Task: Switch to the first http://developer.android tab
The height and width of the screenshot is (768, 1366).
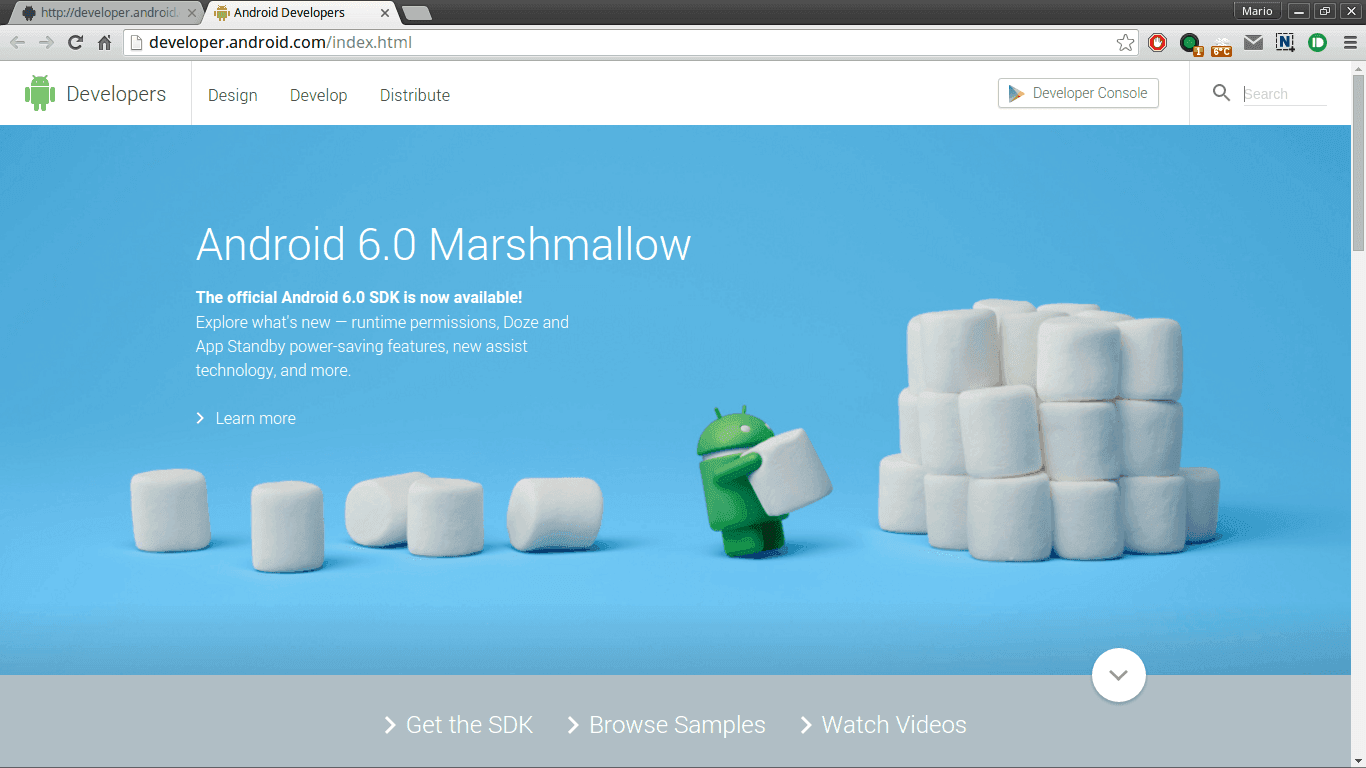Action: (105, 13)
